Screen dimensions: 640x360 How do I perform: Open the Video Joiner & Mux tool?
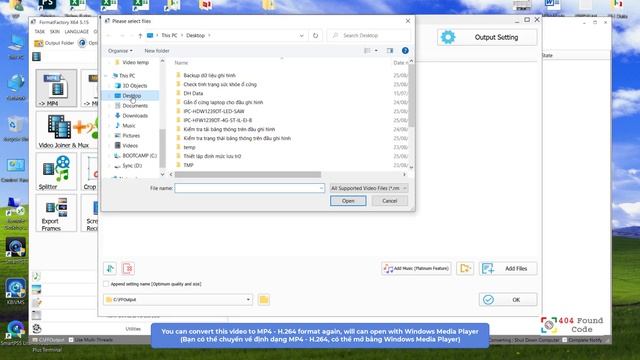coord(67,131)
